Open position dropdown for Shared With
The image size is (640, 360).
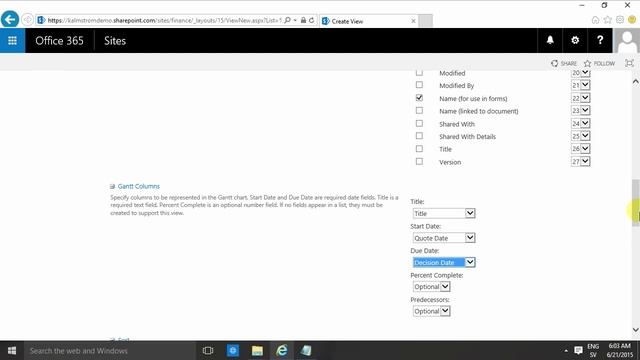pyautogui.click(x=580, y=123)
